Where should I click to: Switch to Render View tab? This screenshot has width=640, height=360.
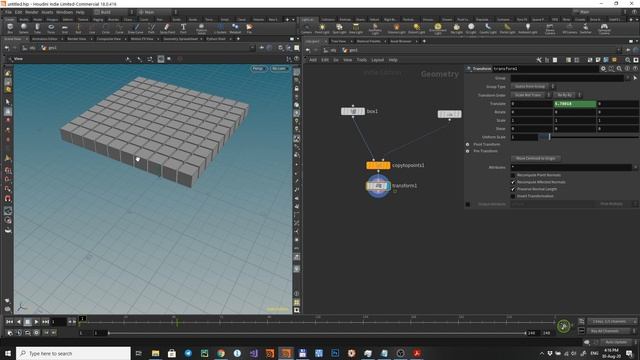point(77,39)
